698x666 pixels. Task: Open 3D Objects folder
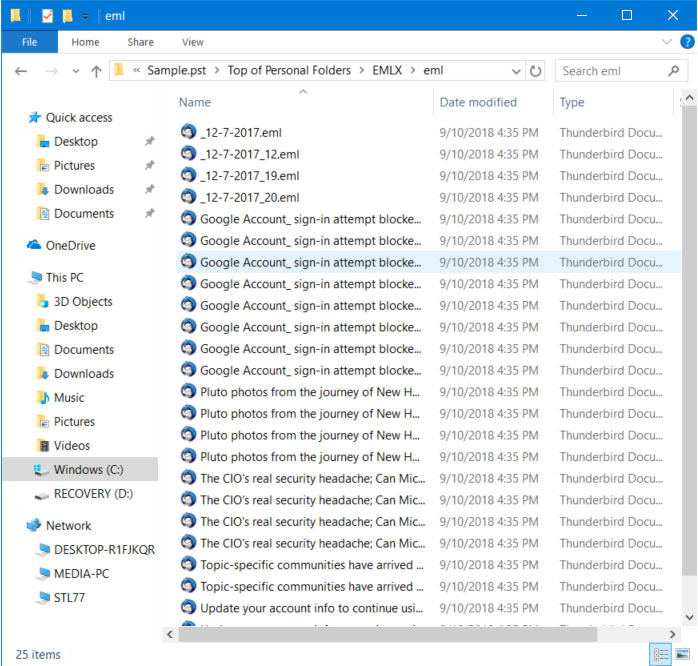click(x=83, y=302)
